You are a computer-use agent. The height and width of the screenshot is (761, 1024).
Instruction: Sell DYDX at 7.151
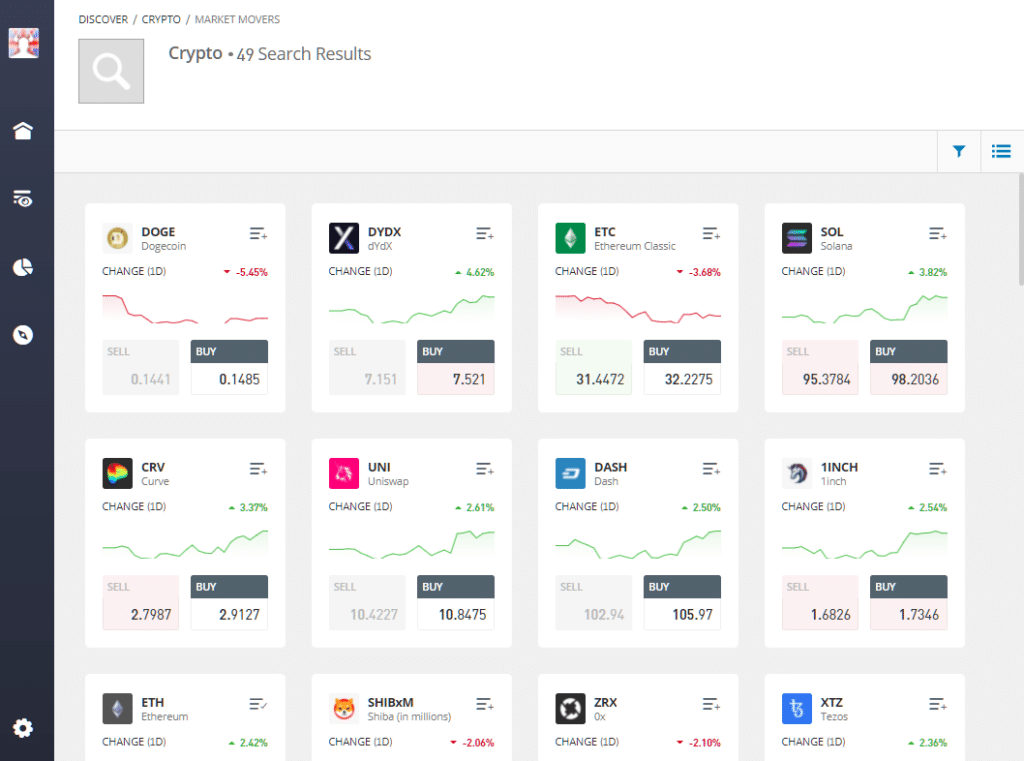point(367,367)
